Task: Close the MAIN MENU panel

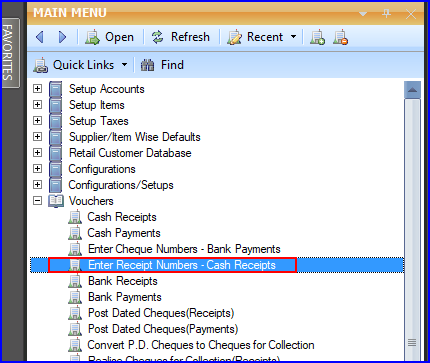Action: 411,14
